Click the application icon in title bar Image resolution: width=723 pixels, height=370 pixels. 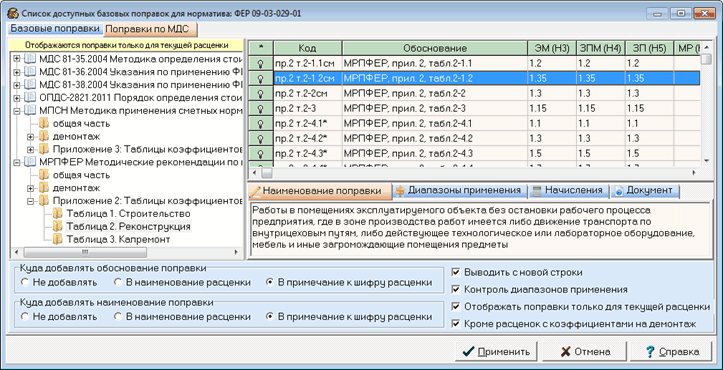(x=12, y=13)
